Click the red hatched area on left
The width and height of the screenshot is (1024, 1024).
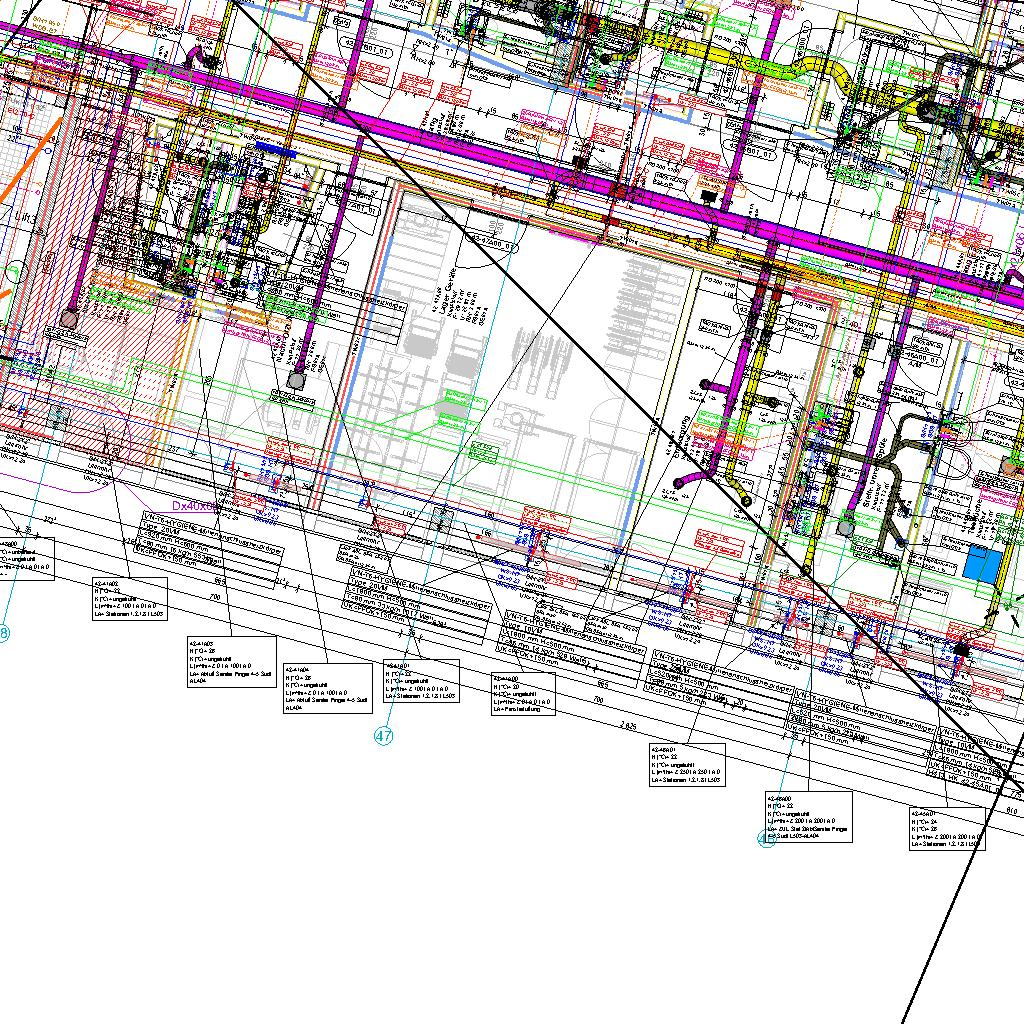click(x=100, y=390)
